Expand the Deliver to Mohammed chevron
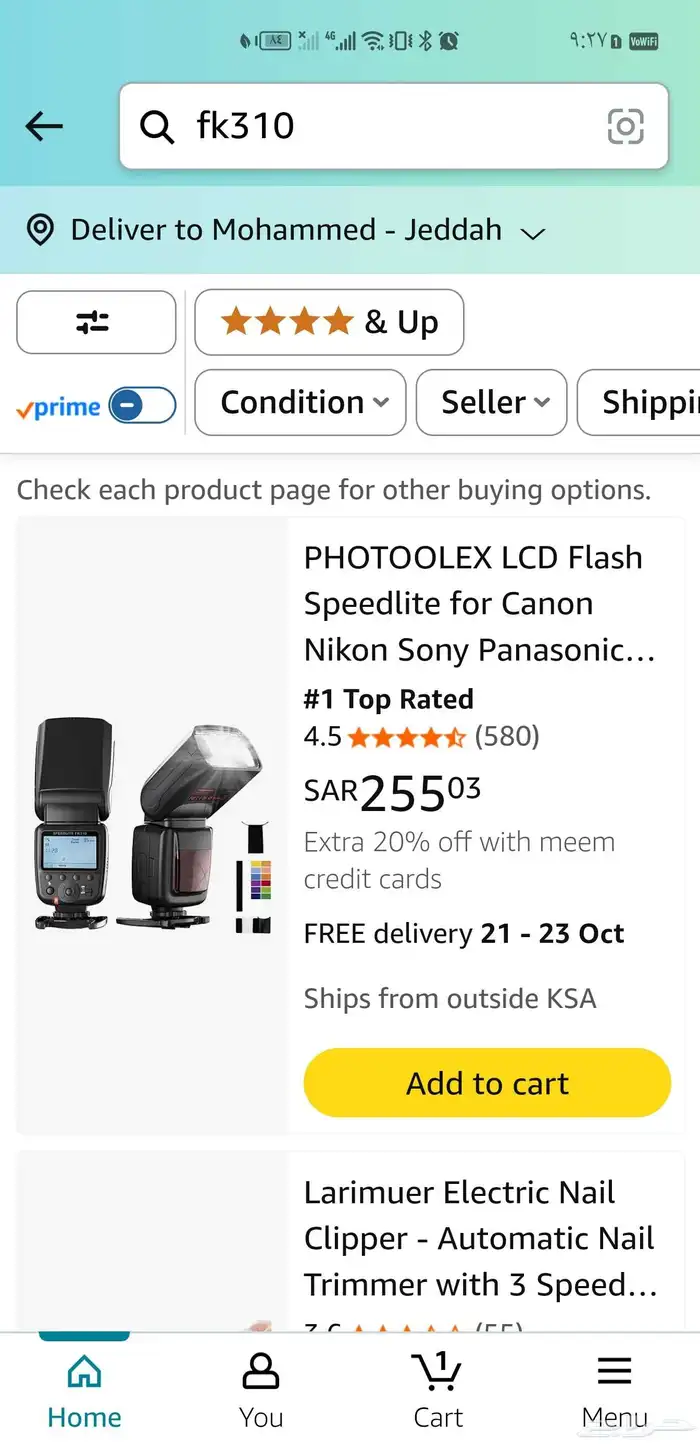The image size is (700, 1444). click(533, 233)
